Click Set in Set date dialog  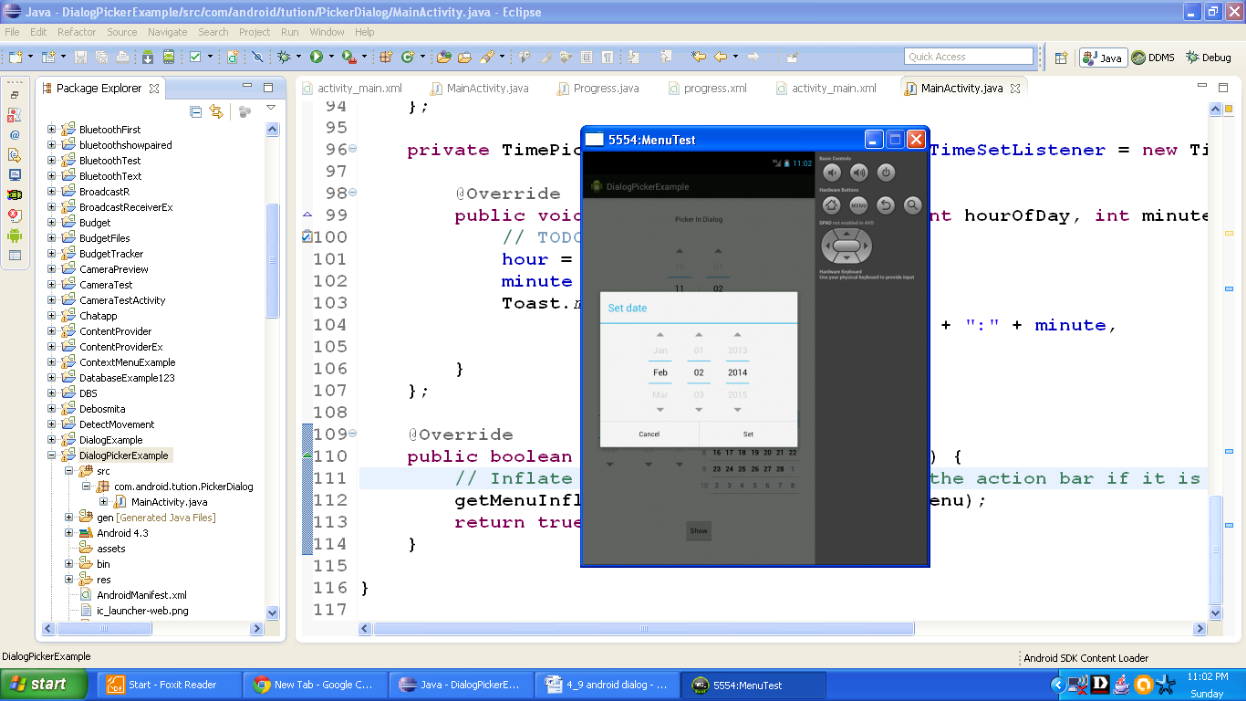pos(748,434)
